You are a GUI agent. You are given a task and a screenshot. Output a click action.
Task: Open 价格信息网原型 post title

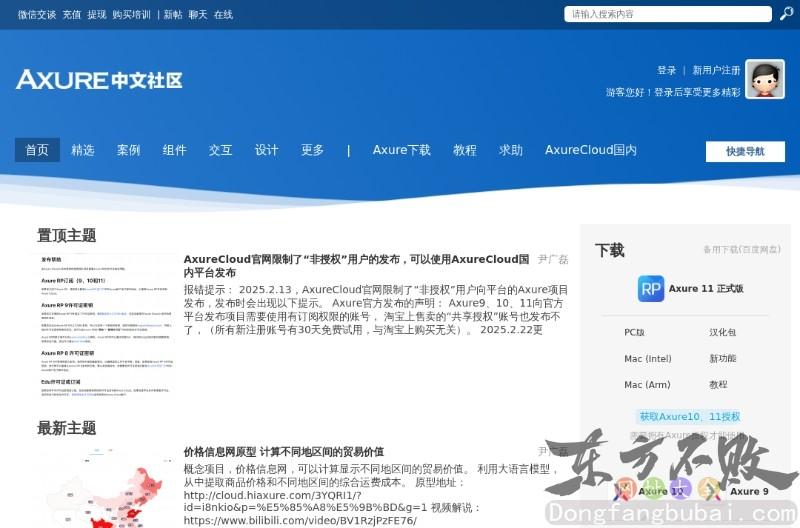pyautogui.click(x=284, y=452)
